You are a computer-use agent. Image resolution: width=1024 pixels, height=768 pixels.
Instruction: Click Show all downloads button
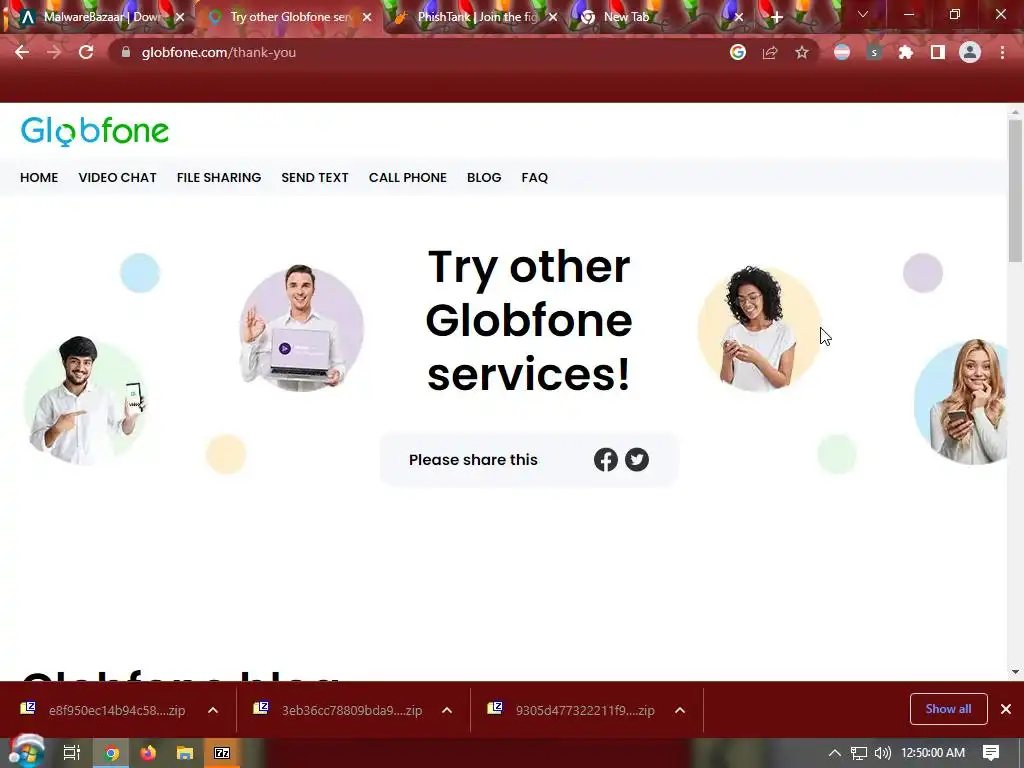coord(948,709)
